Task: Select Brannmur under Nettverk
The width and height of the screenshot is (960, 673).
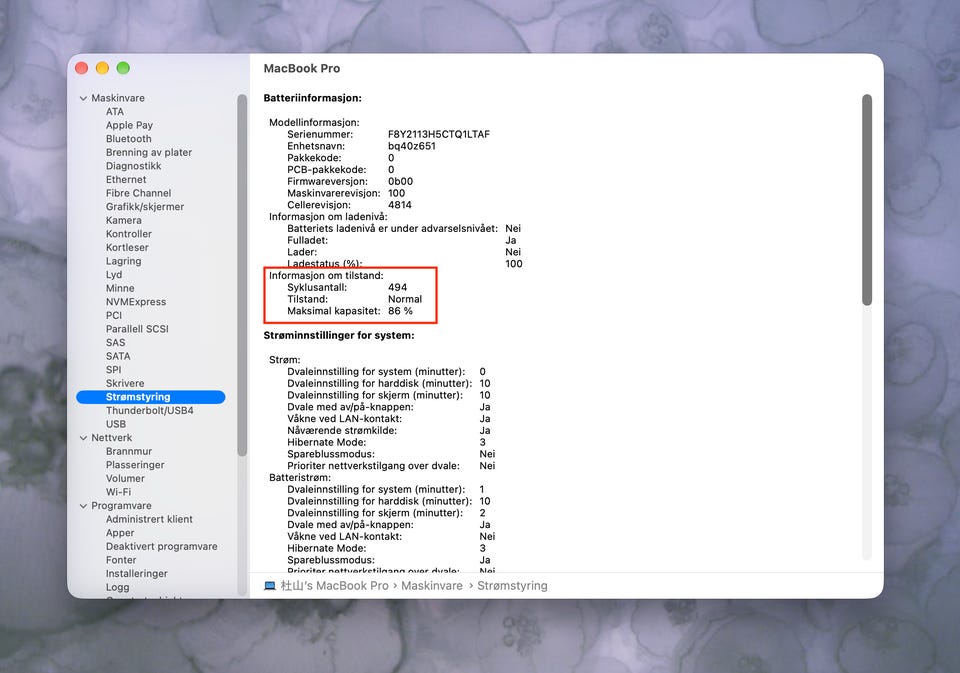Action: pyautogui.click(x=129, y=451)
